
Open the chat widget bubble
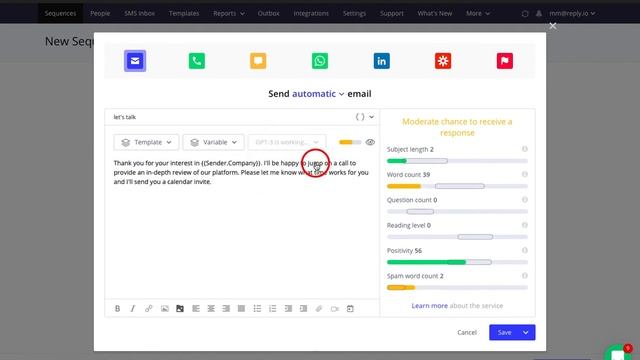pyautogui.click(x=618, y=353)
